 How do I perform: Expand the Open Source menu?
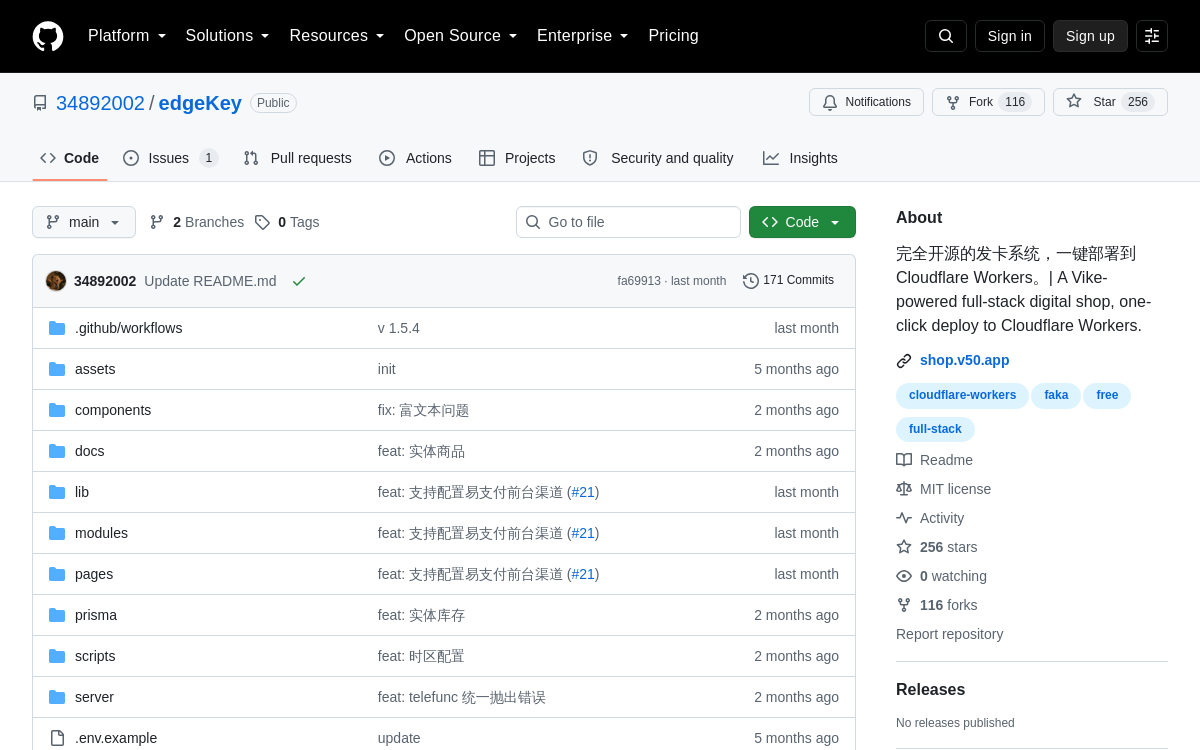[461, 36]
